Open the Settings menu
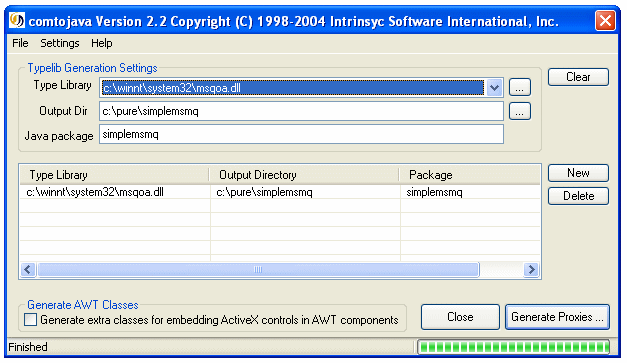This screenshot has width=627, height=363. 60,43
